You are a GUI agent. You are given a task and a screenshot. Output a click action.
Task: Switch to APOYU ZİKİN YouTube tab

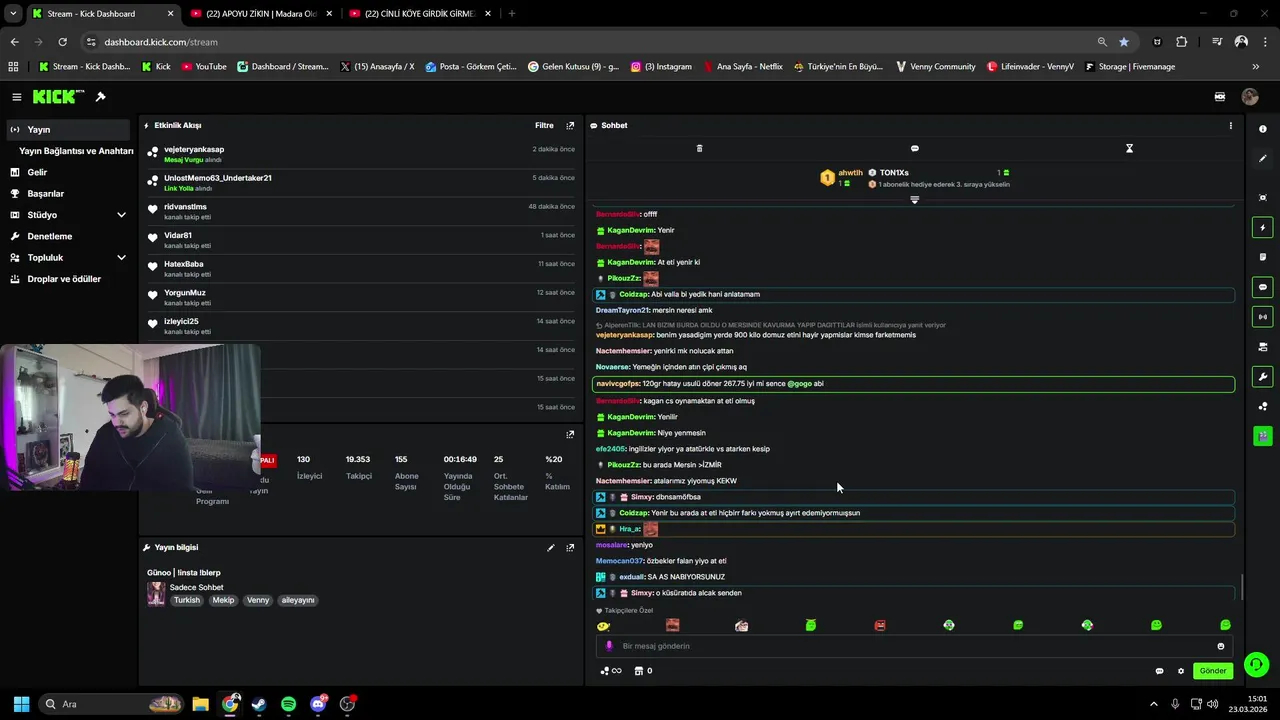[262, 13]
